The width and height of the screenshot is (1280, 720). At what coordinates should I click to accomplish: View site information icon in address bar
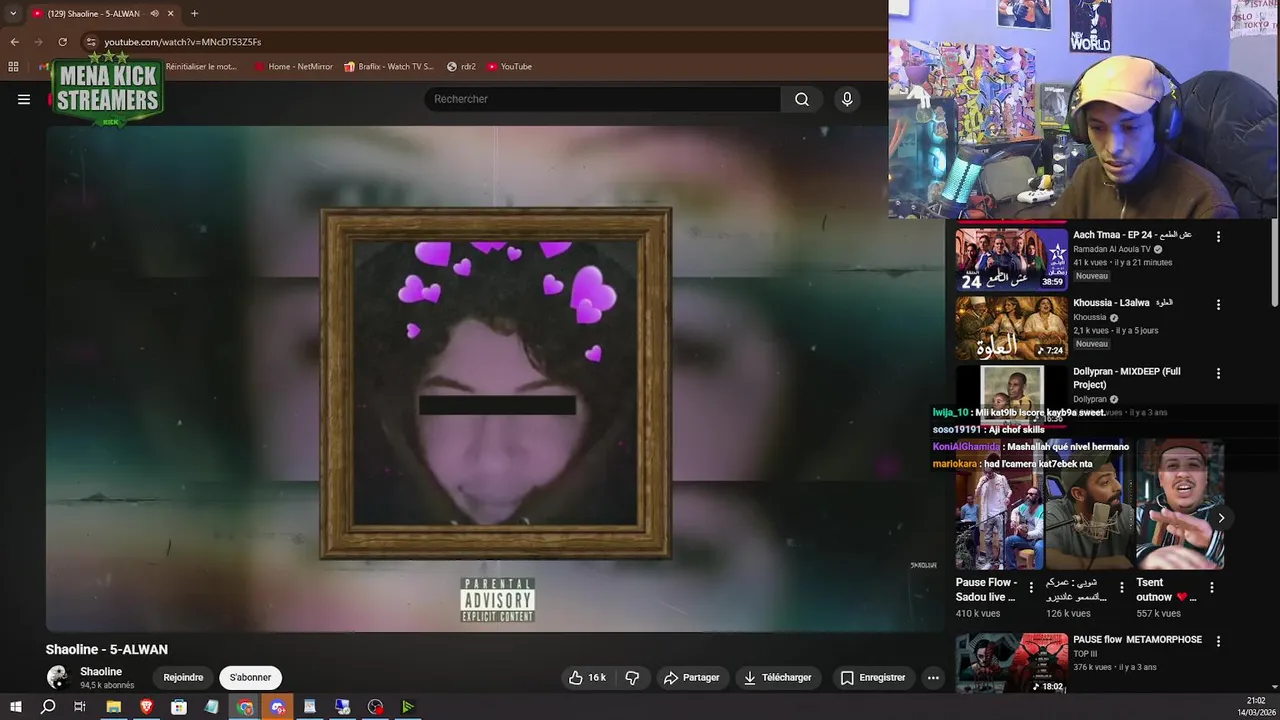tap(90, 42)
